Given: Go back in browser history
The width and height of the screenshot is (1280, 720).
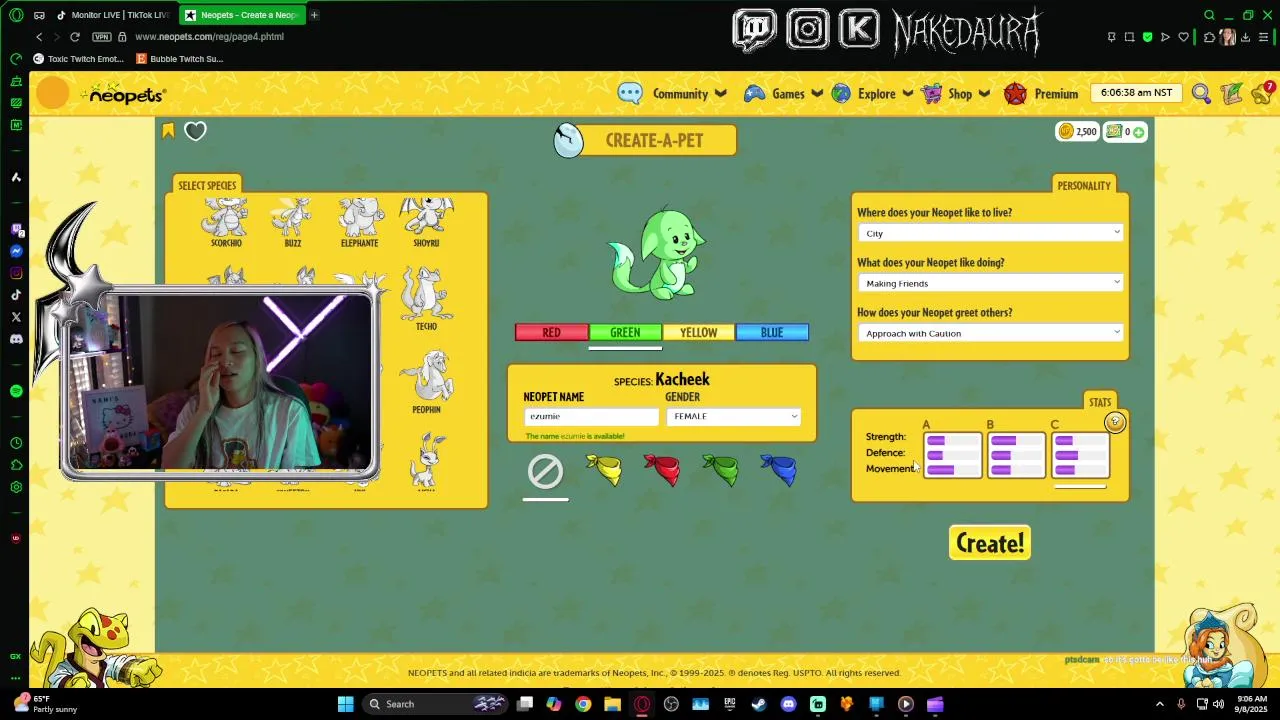Looking at the screenshot, I should coord(39,37).
